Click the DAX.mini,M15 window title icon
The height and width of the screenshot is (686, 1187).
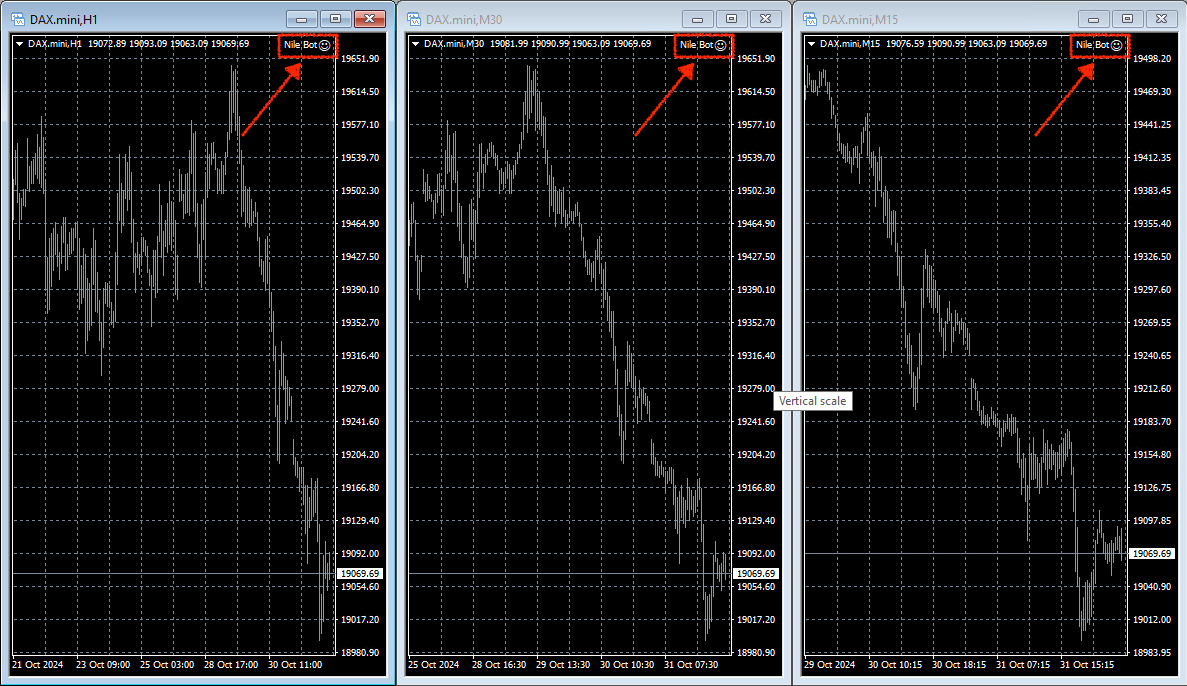coord(810,19)
